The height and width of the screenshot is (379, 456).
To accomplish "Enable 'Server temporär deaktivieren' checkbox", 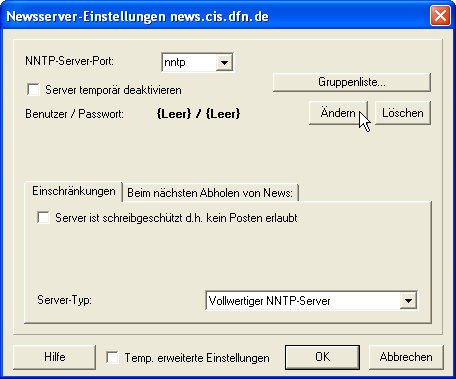I will point(34,90).
